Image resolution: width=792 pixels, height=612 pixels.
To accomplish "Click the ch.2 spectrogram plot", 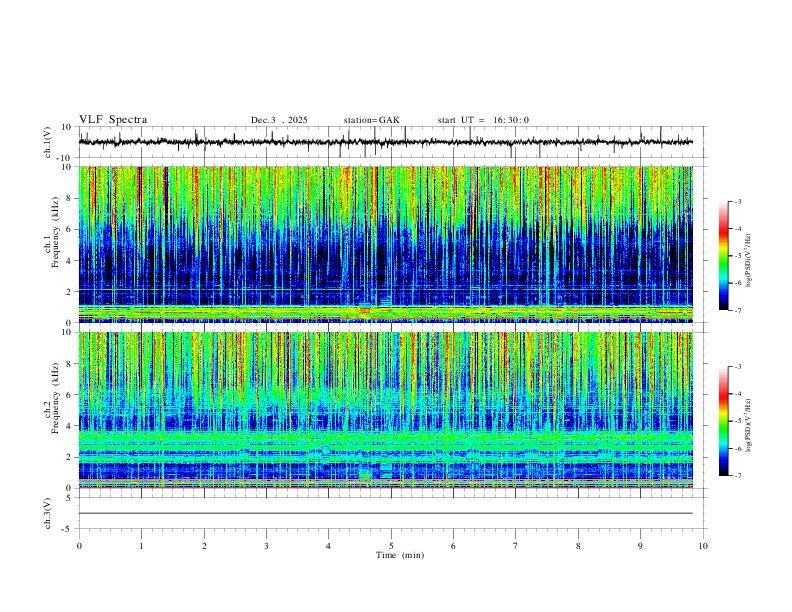I will pos(386,410).
